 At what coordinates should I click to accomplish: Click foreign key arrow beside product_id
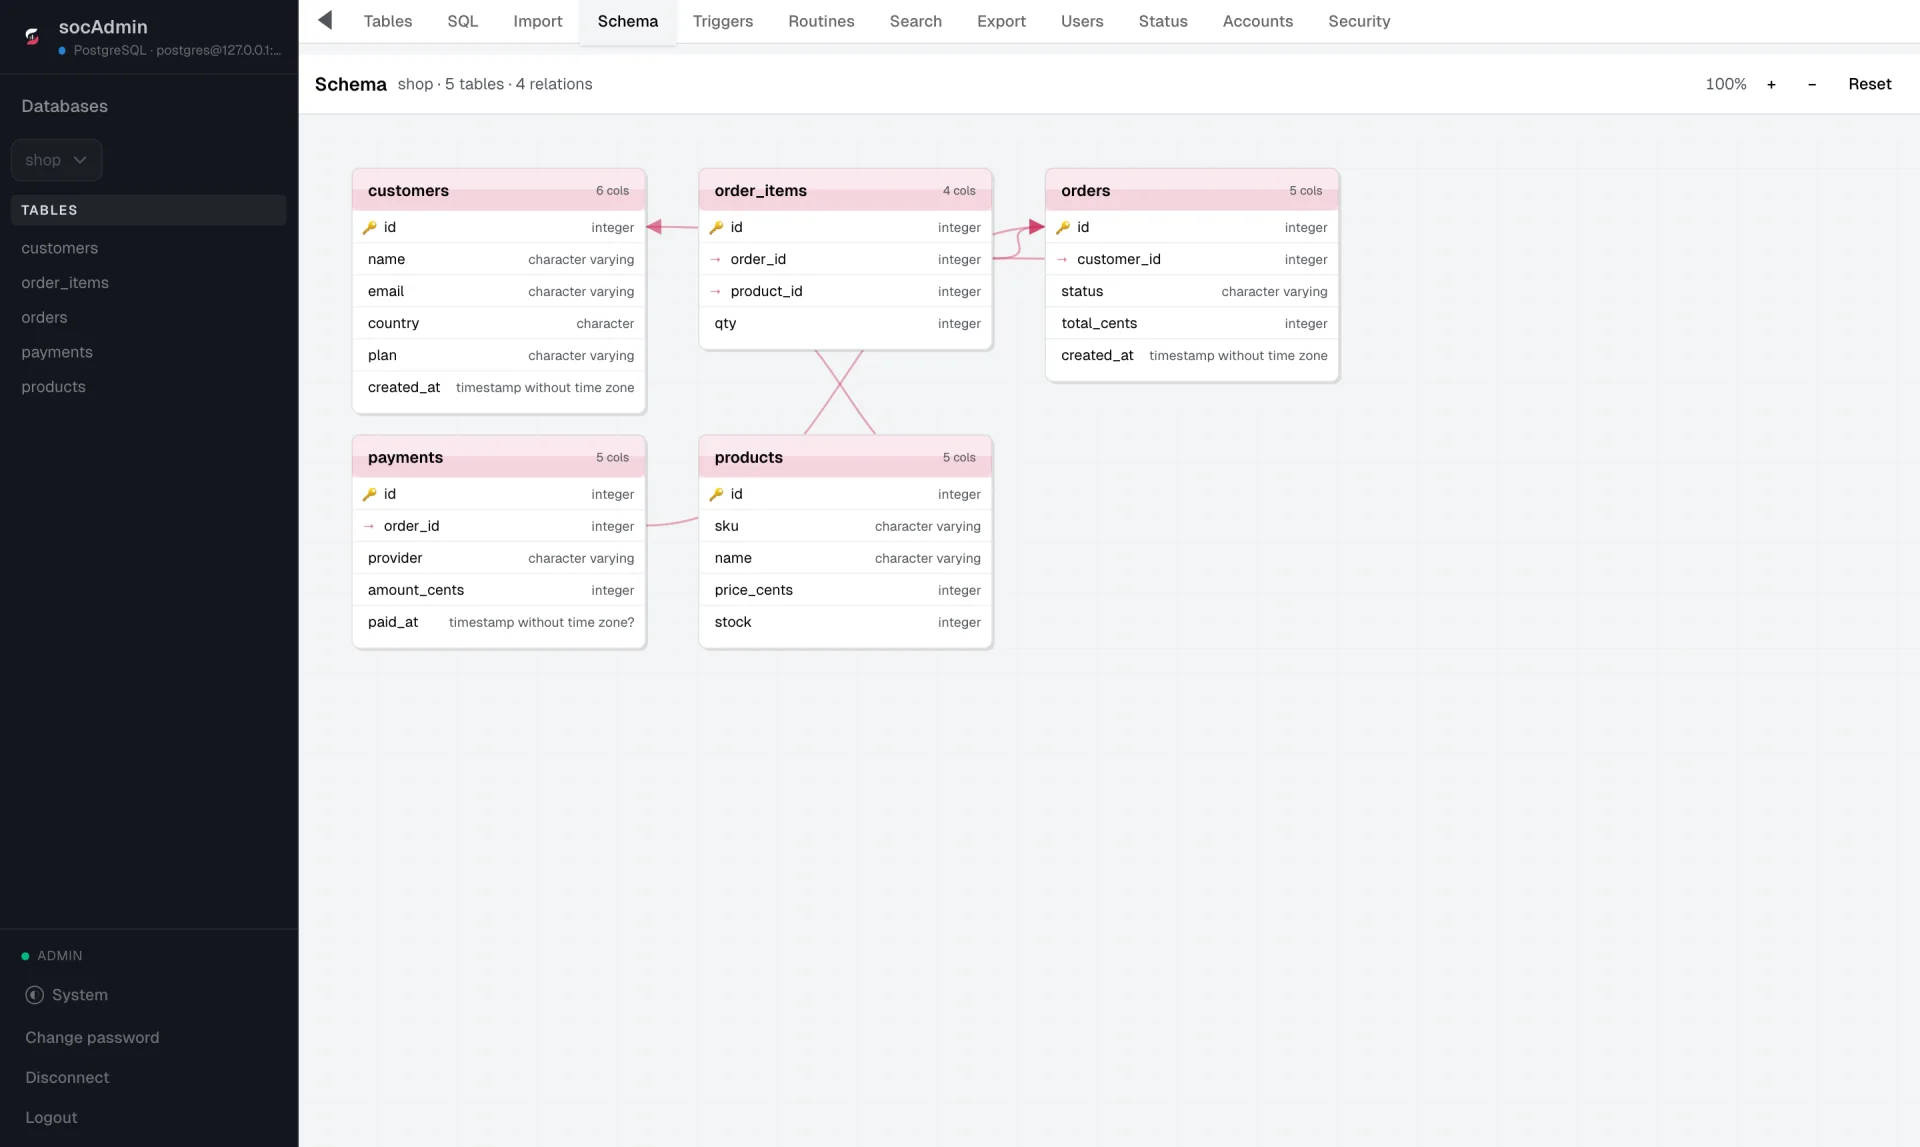click(x=716, y=291)
